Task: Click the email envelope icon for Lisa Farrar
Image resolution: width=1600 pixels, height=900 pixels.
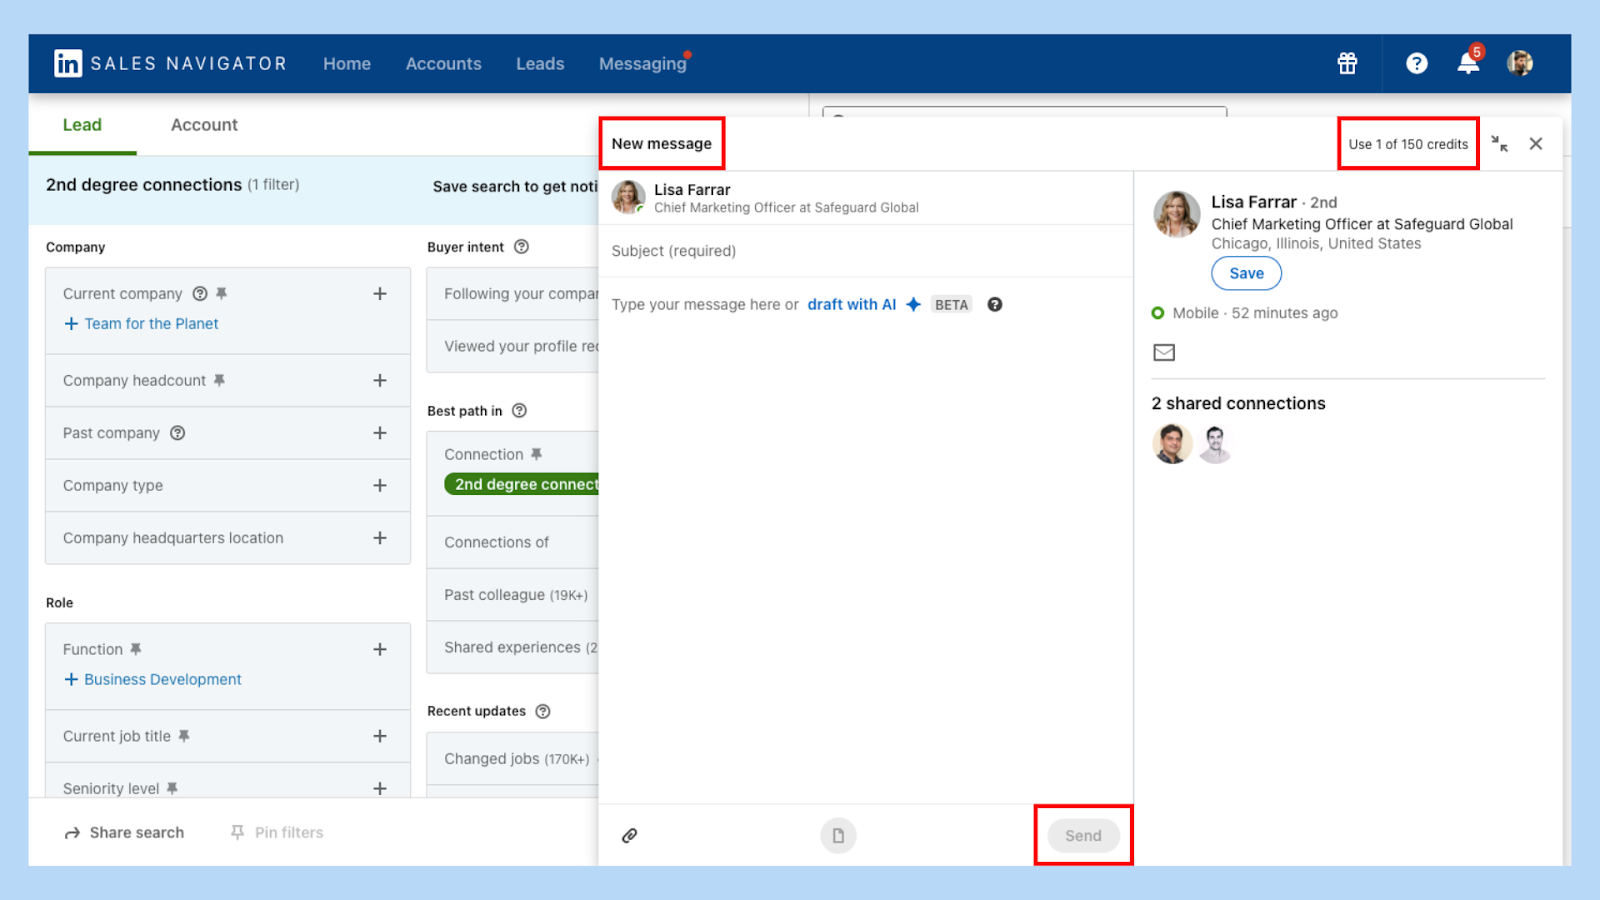Action: (x=1164, y=352)
